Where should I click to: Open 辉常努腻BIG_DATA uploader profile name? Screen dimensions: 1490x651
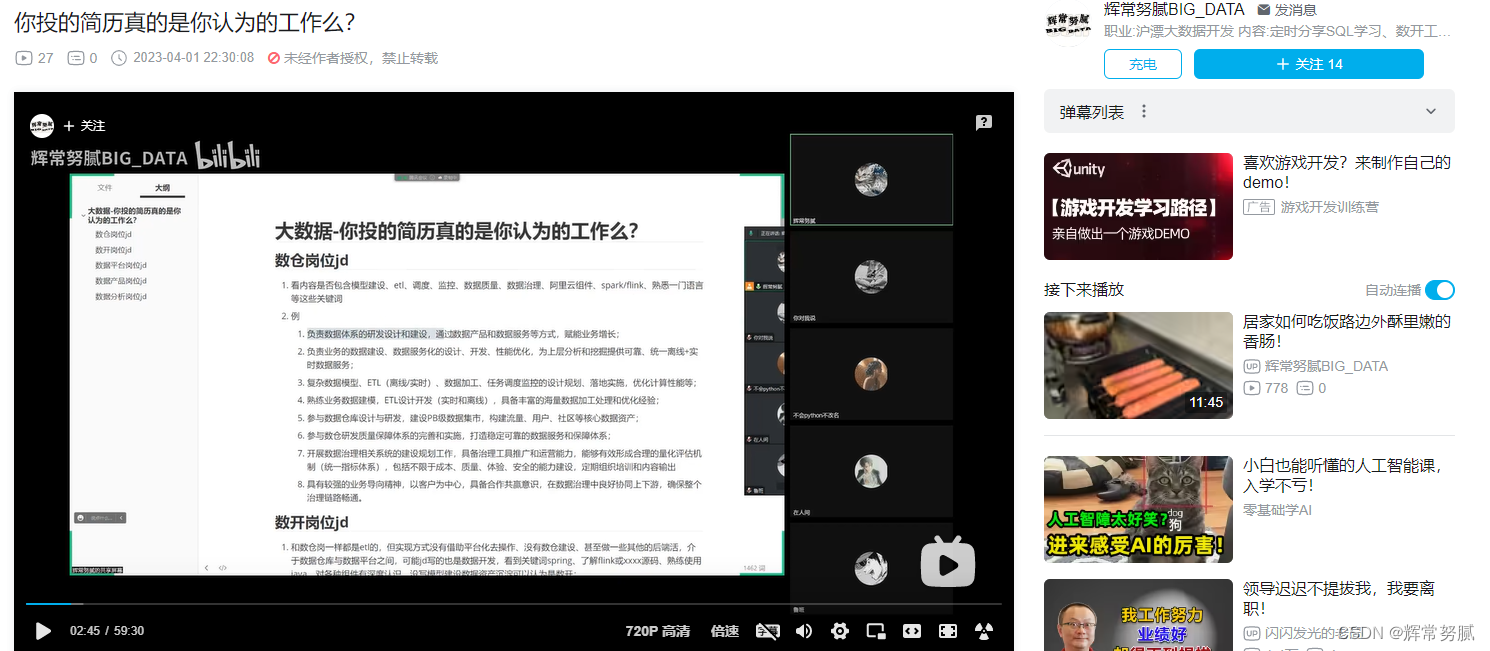coord(1174,9)
